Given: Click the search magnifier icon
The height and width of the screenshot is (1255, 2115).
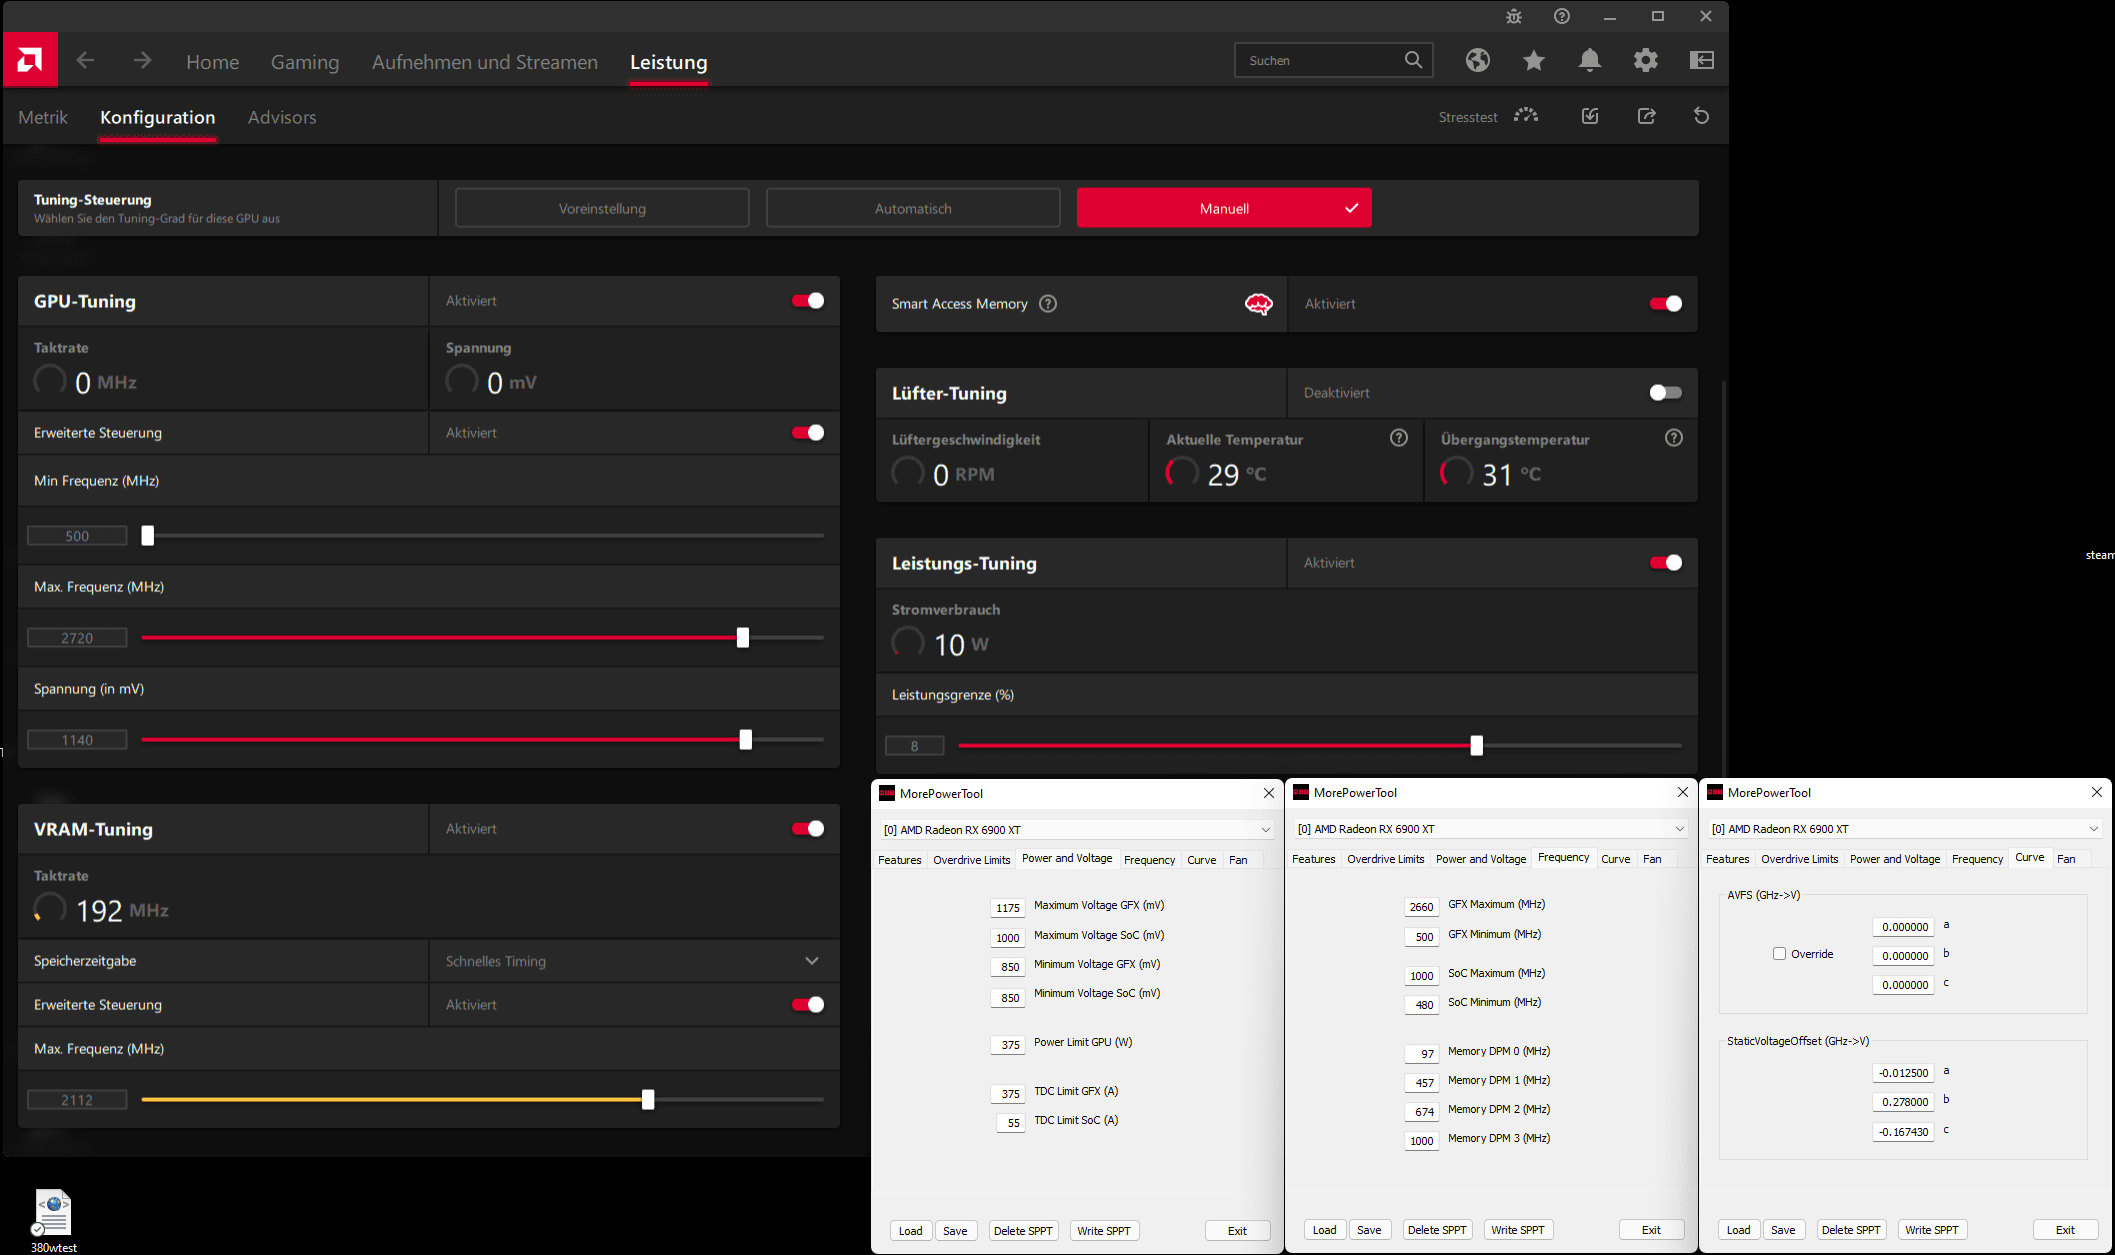Looking at the screenshot, I should [1413, 60].
